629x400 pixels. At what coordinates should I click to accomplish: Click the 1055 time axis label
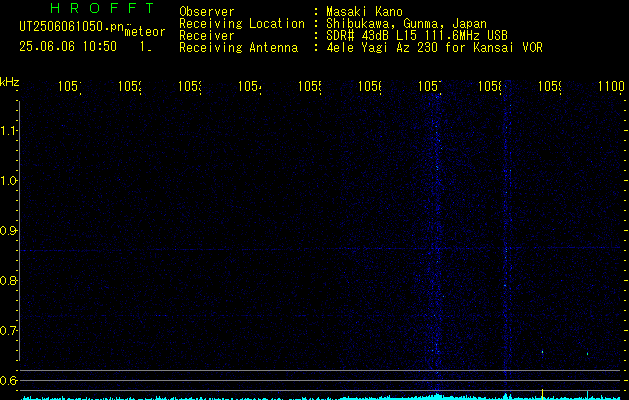(x=310, y=86)
